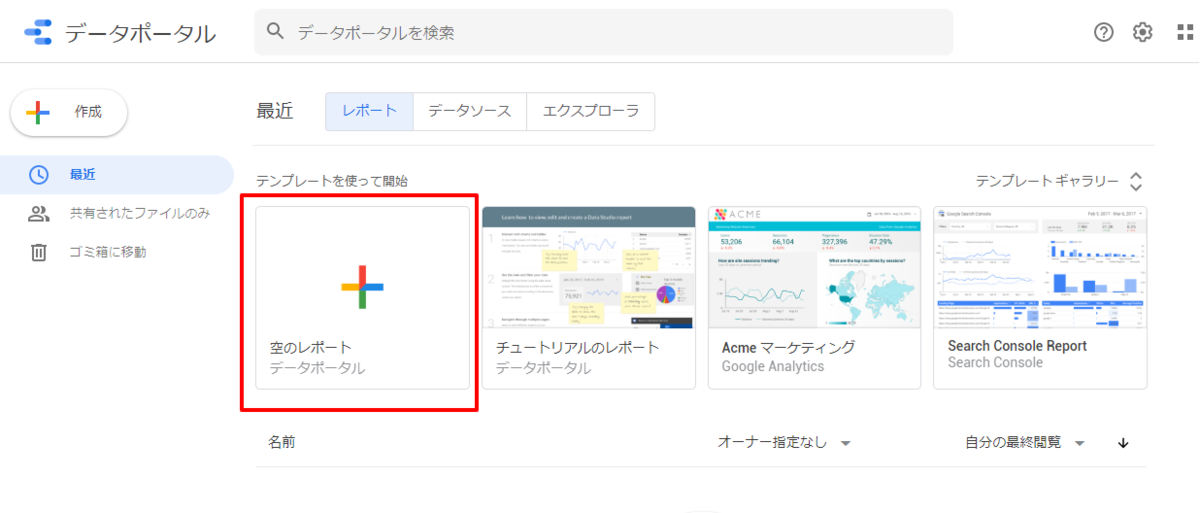Switch to the エクスプローラ tab
The height and width of the screenshot is (513, 1200).
click(591, 112)
